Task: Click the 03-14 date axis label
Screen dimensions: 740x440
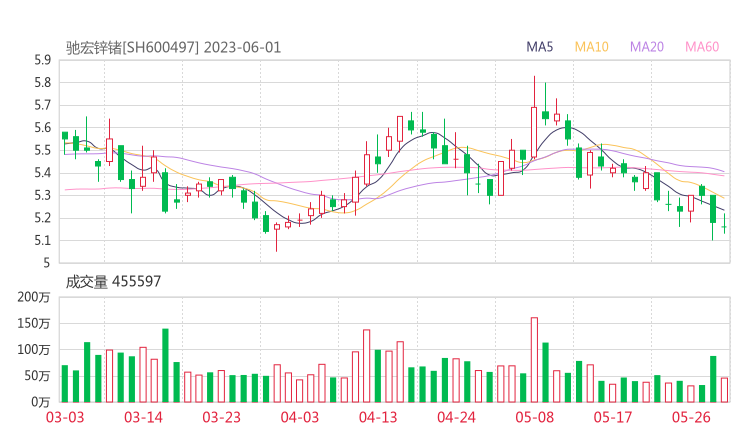Action: 143,417
